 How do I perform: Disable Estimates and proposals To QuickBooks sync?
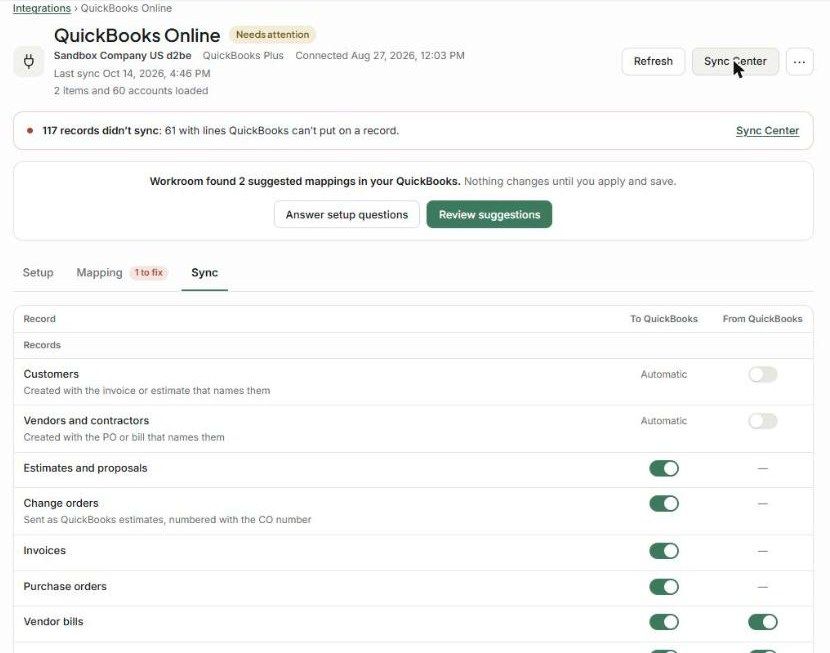pos(664,468)
